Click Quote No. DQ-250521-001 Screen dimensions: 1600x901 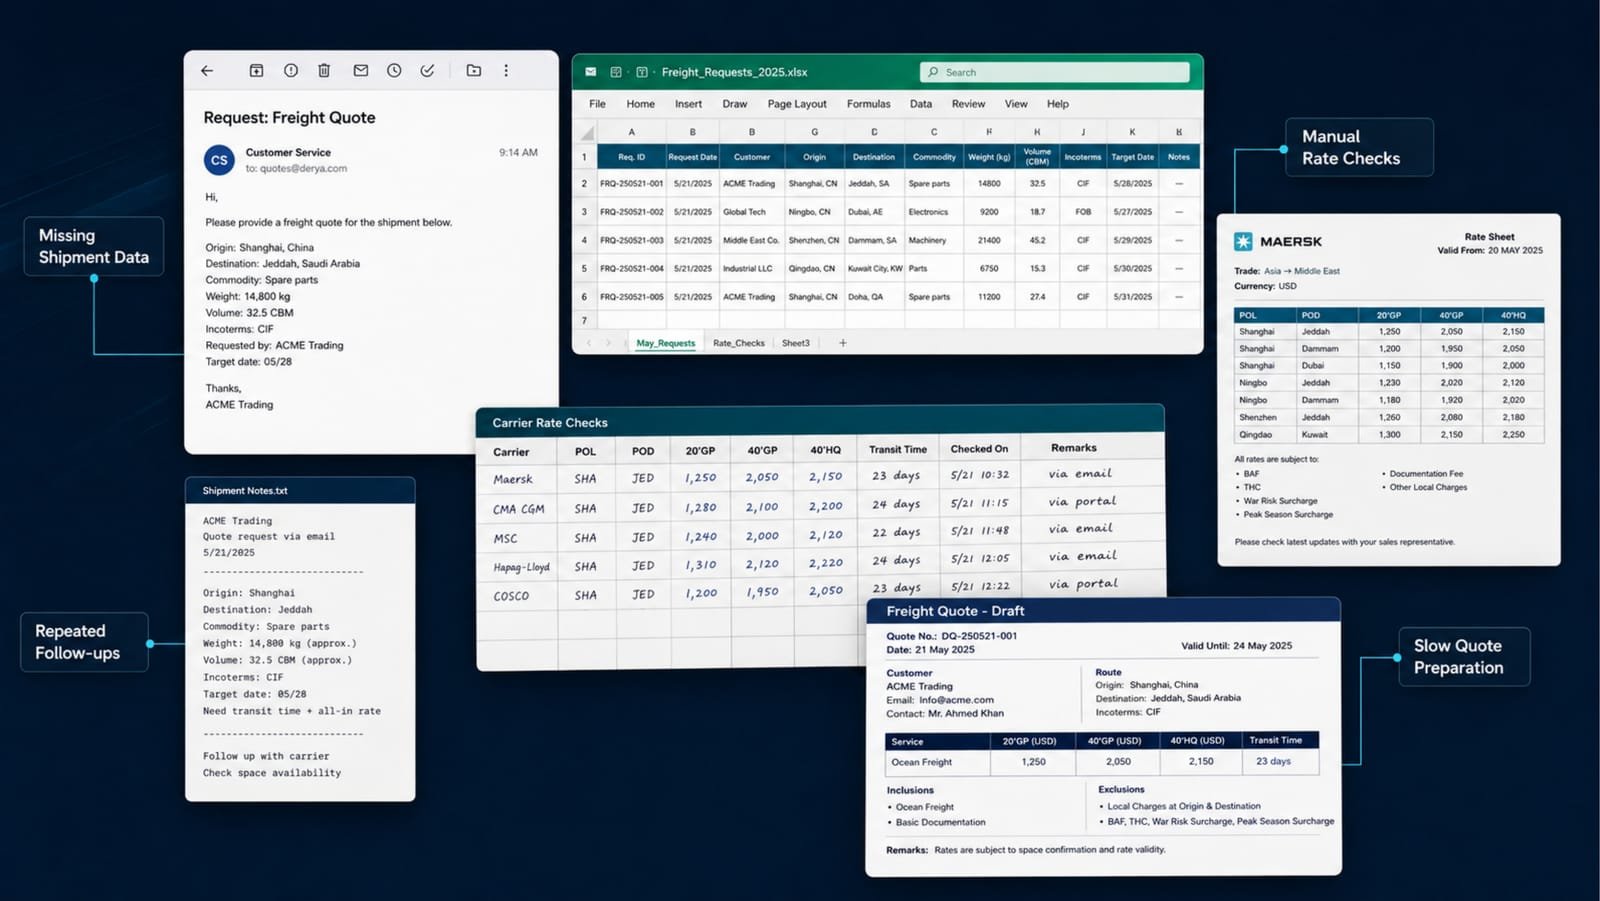click(951, 636)
